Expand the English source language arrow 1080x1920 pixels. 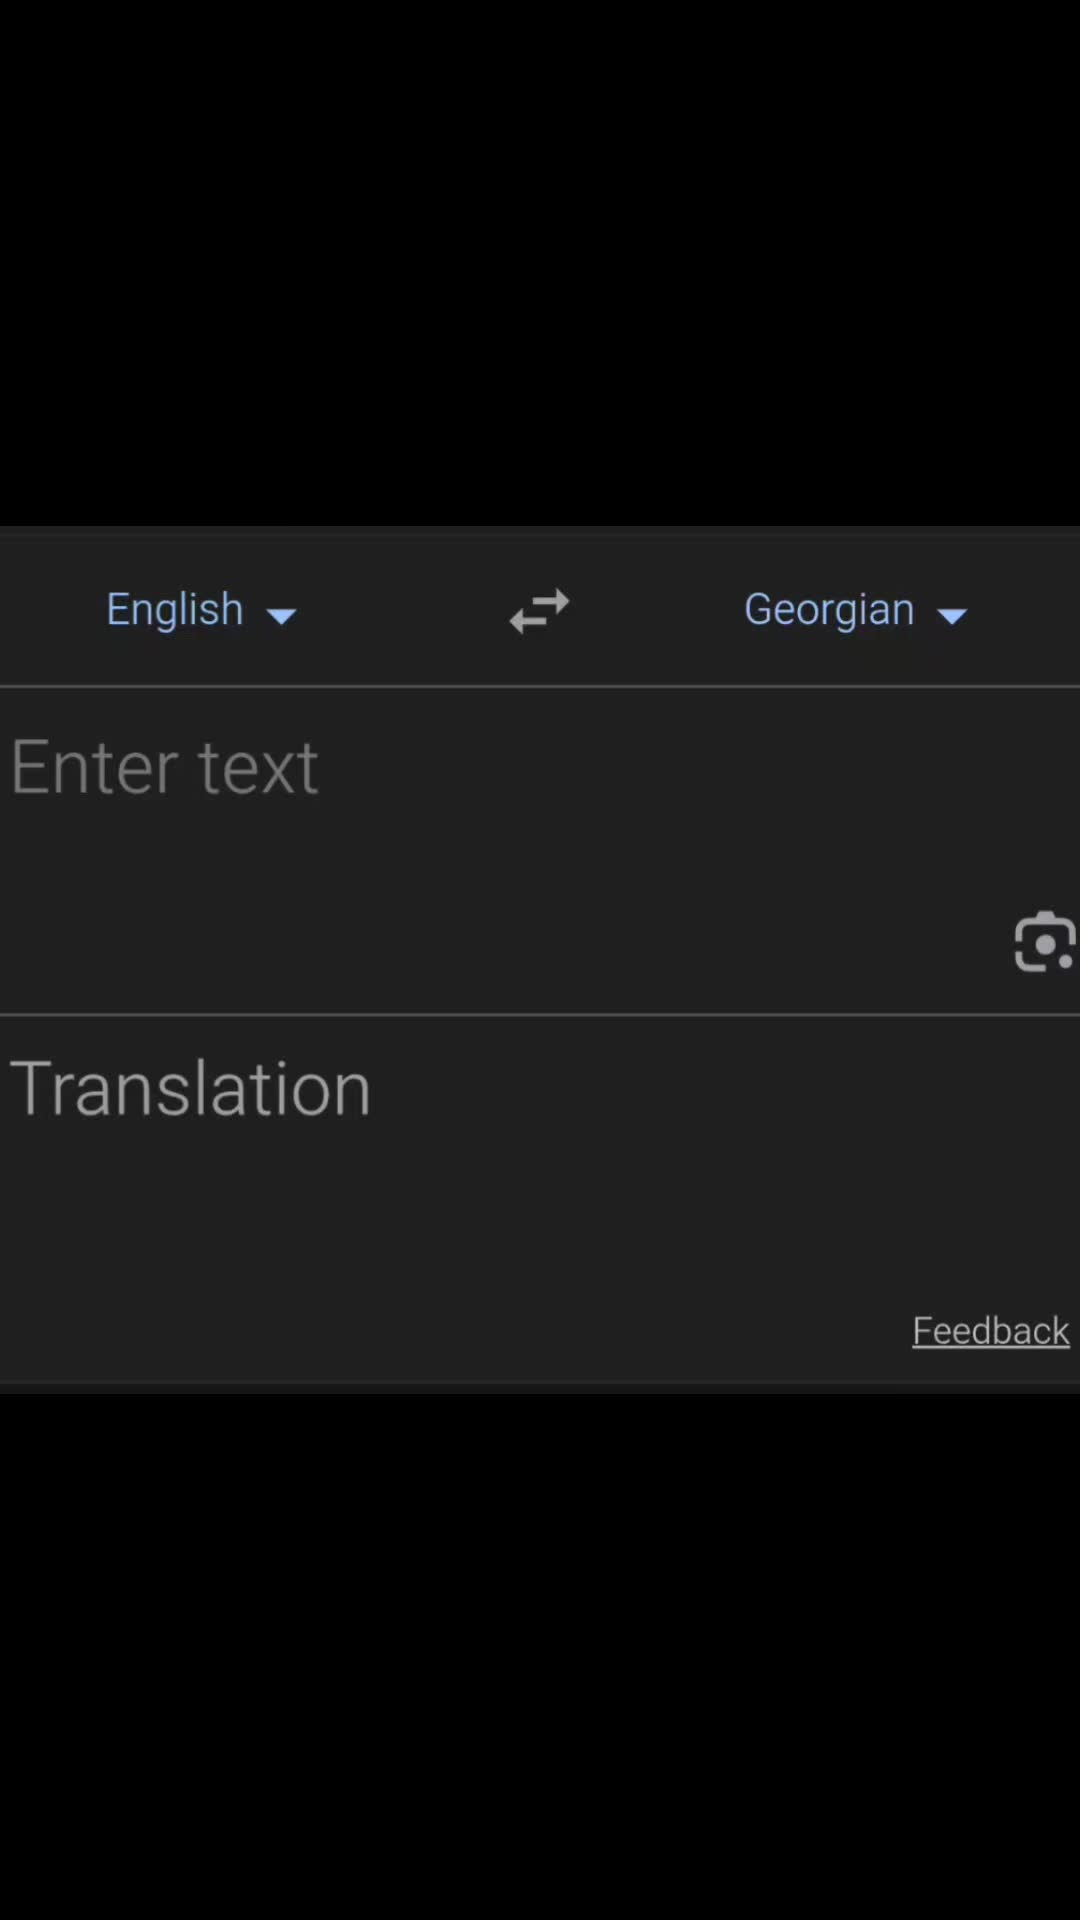[282, 616]
